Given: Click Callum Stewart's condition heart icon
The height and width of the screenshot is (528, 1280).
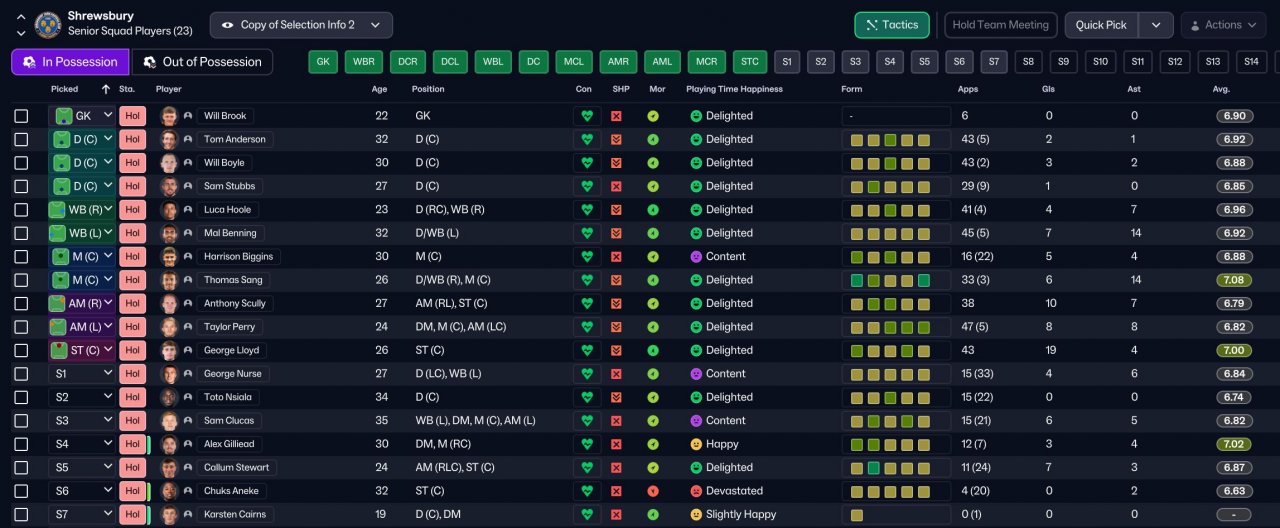Looking at the screenshot, I should (x=587, y=467).
